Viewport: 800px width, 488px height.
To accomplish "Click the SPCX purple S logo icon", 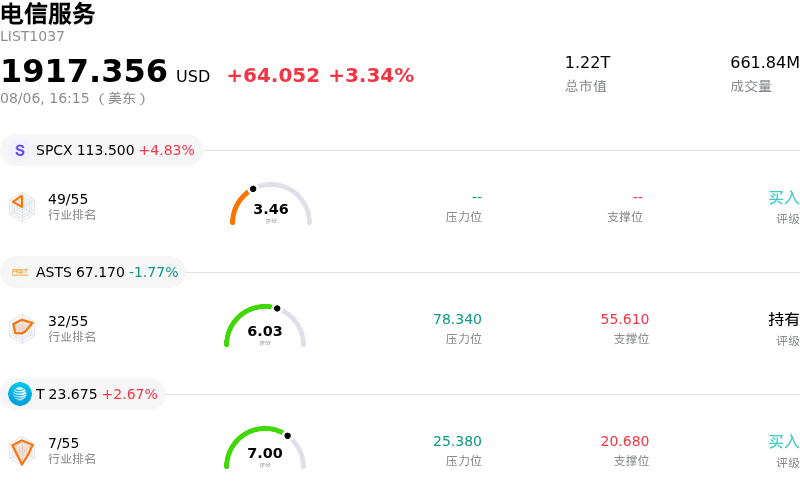I will 20,150.
